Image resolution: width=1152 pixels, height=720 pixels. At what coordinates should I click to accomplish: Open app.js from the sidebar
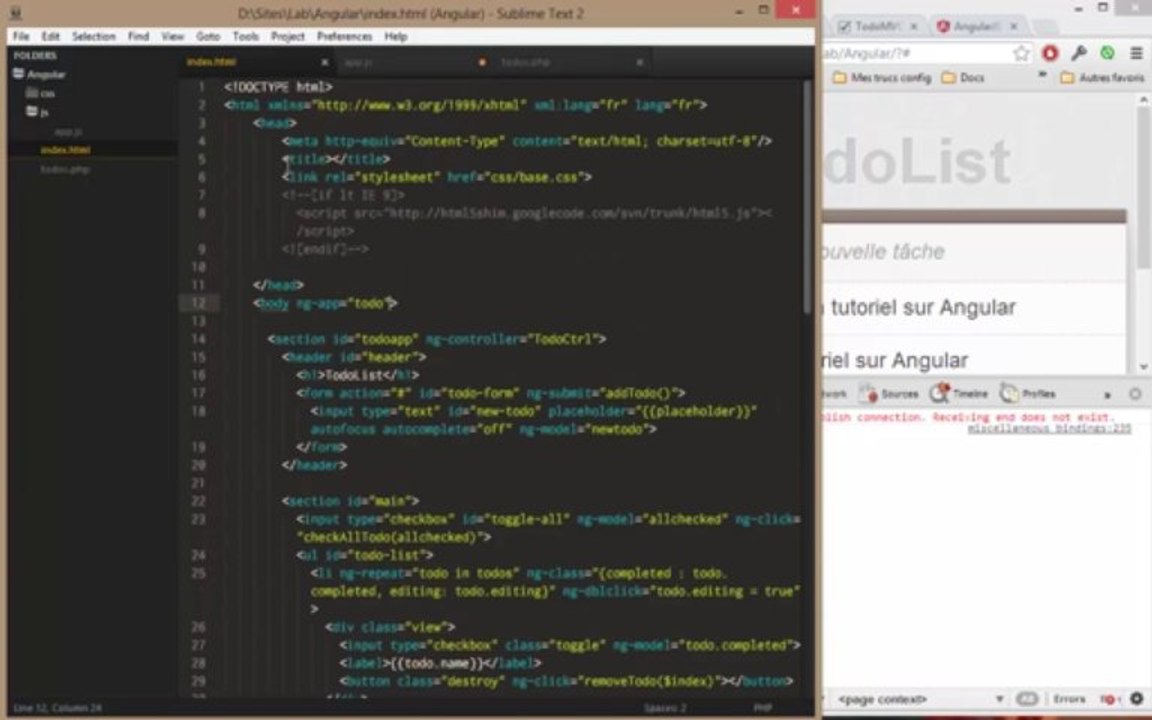68,132
